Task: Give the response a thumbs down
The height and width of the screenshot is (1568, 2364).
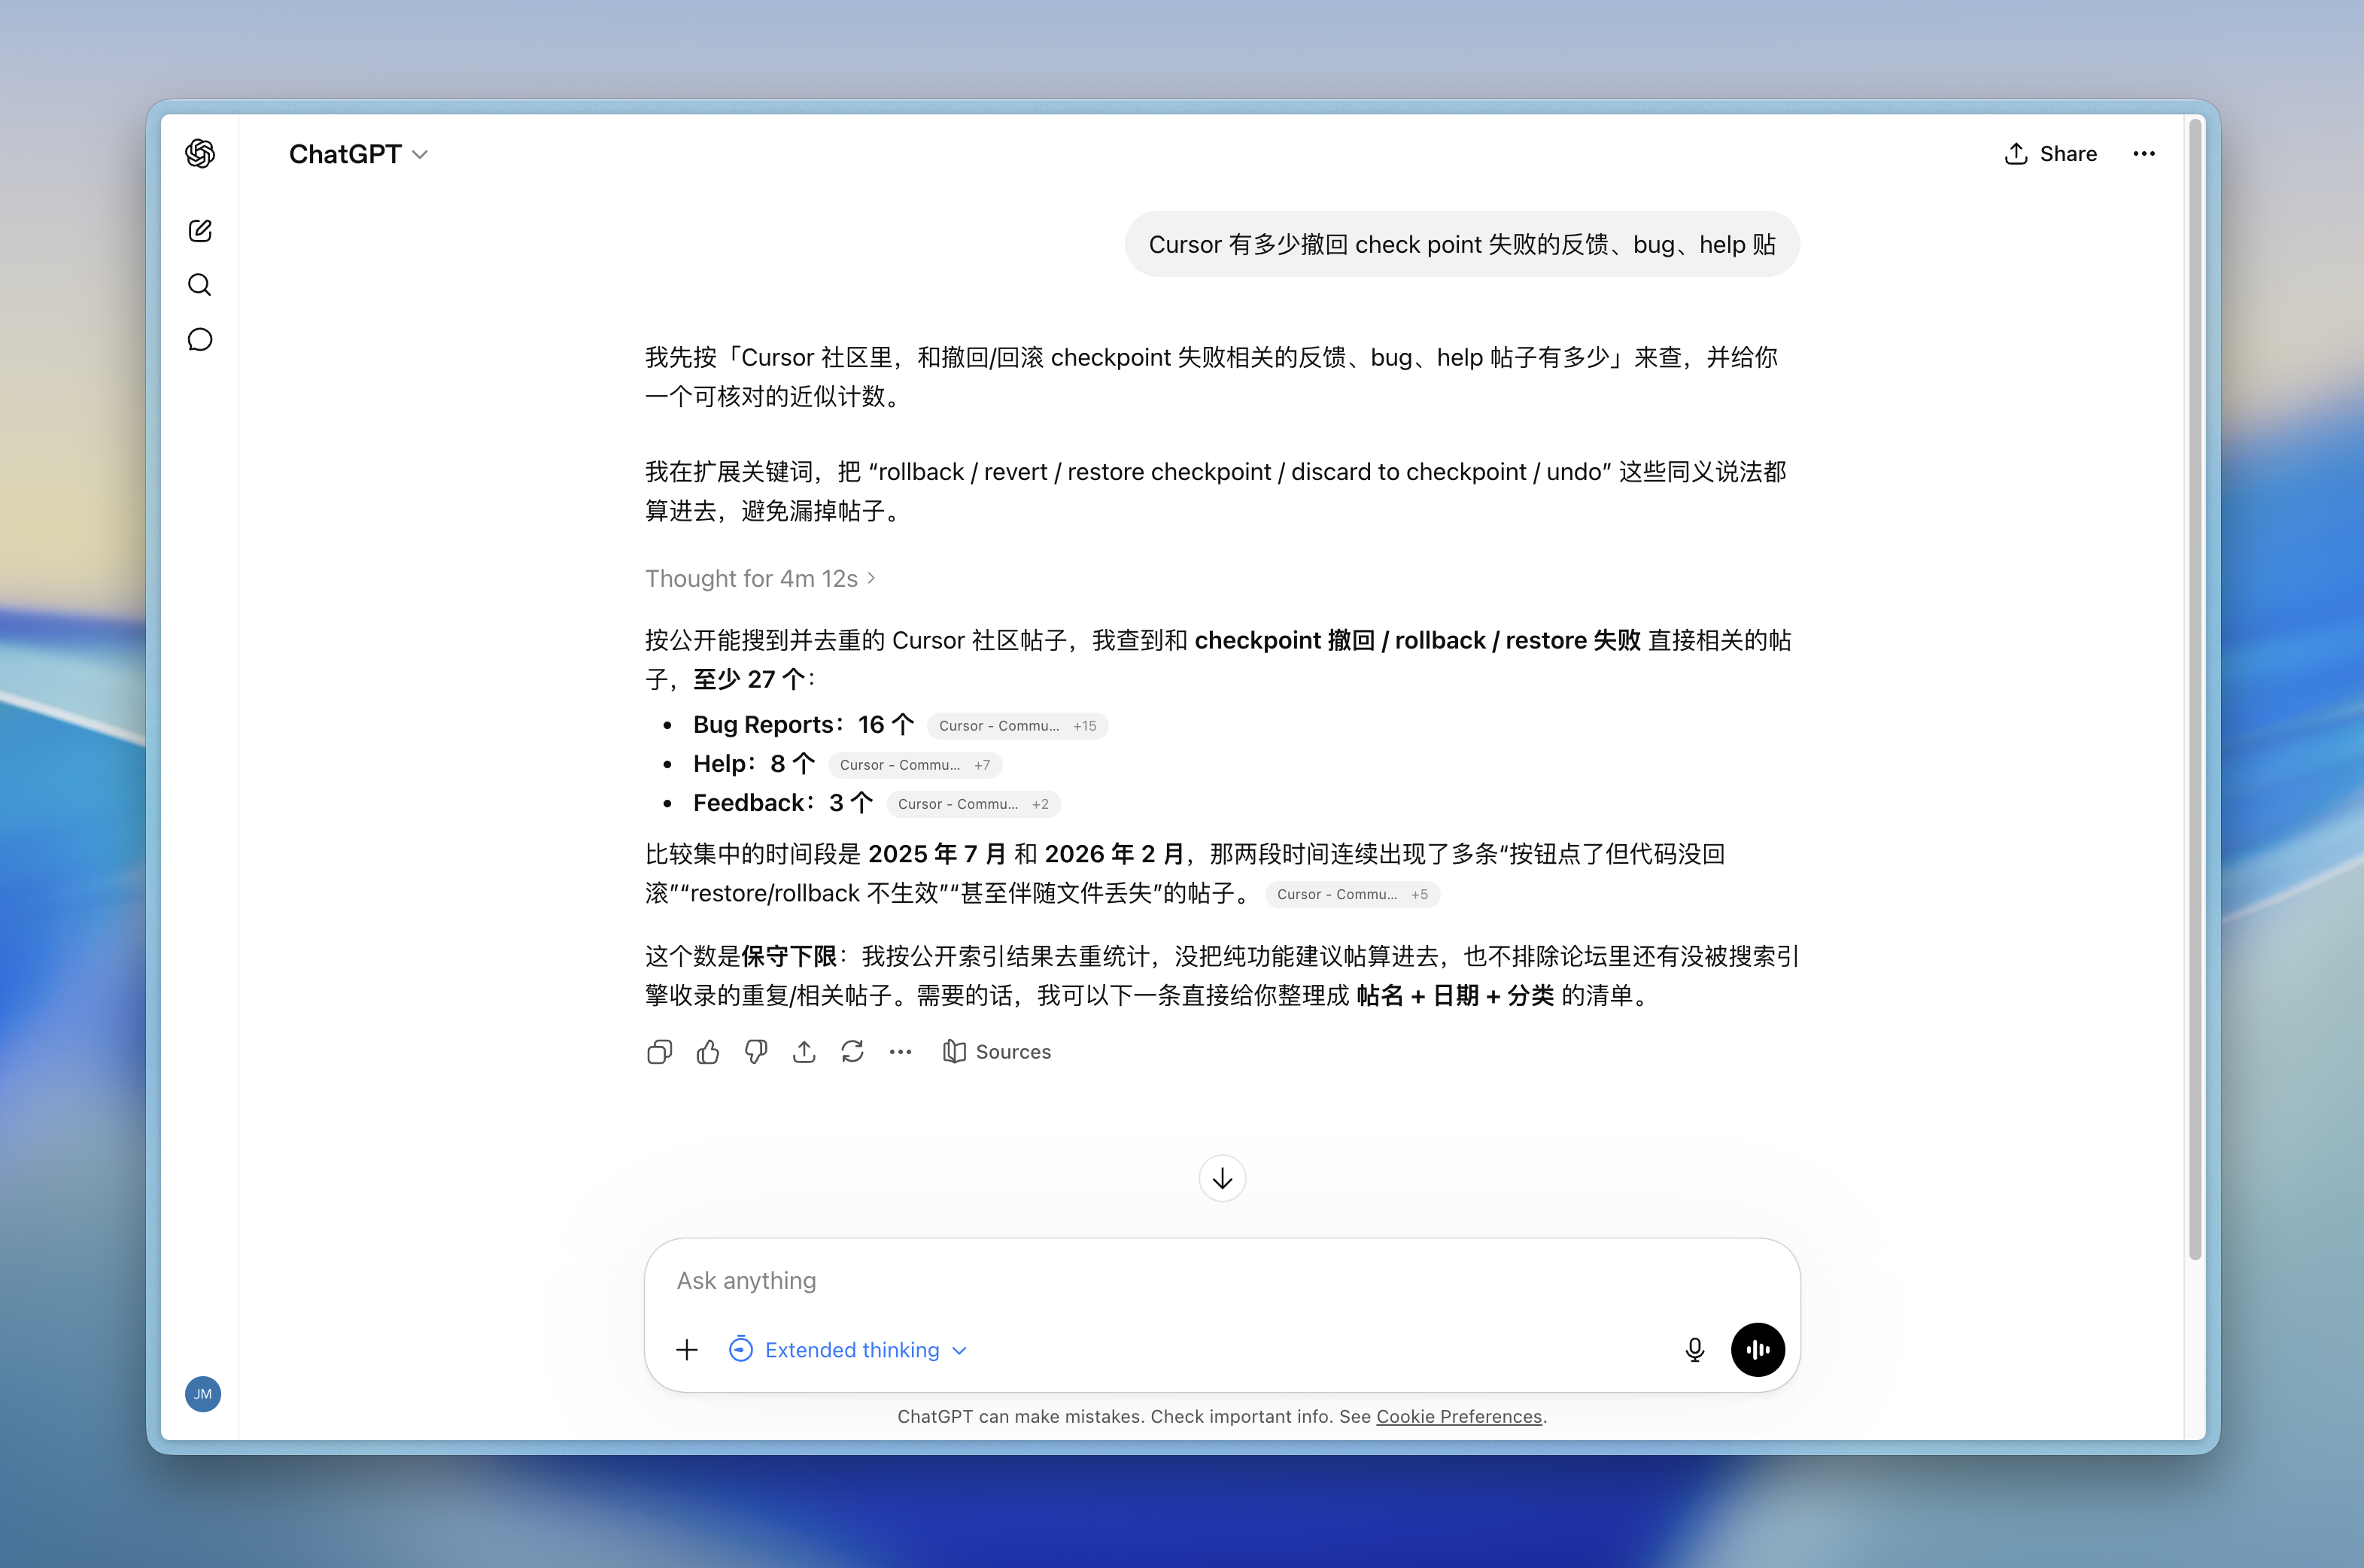Action: [x=756, y=1052]
